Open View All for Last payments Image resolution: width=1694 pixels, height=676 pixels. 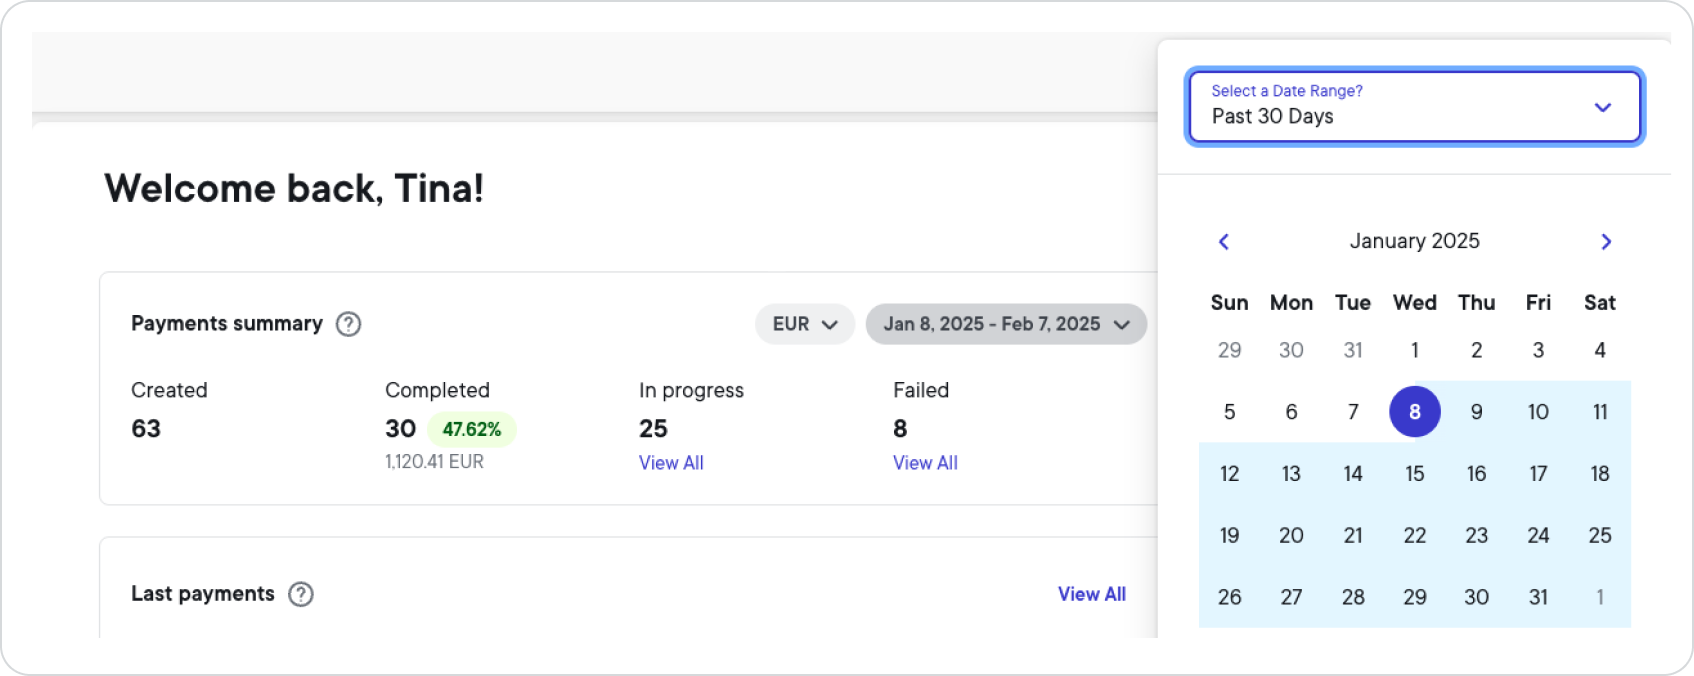coord(1091,594)
